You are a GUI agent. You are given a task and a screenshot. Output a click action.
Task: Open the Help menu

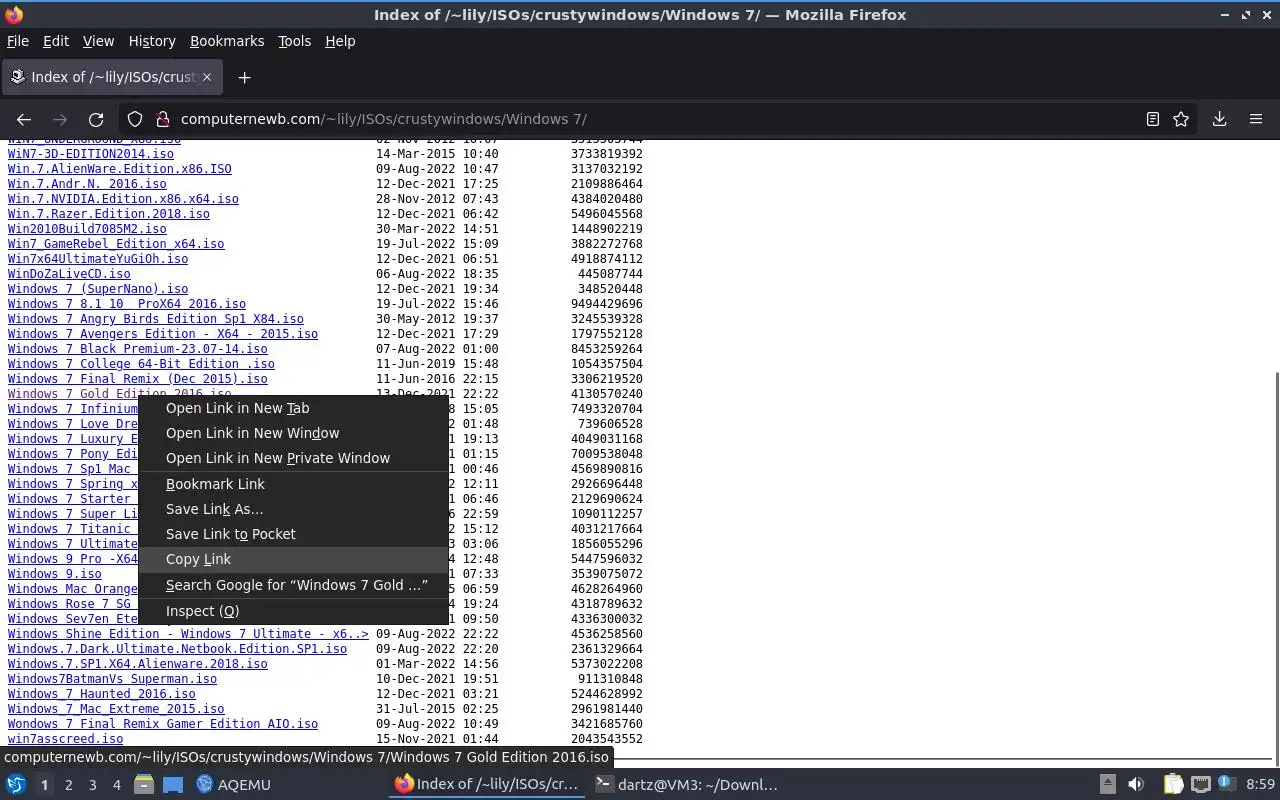click(x=340, y=41)
